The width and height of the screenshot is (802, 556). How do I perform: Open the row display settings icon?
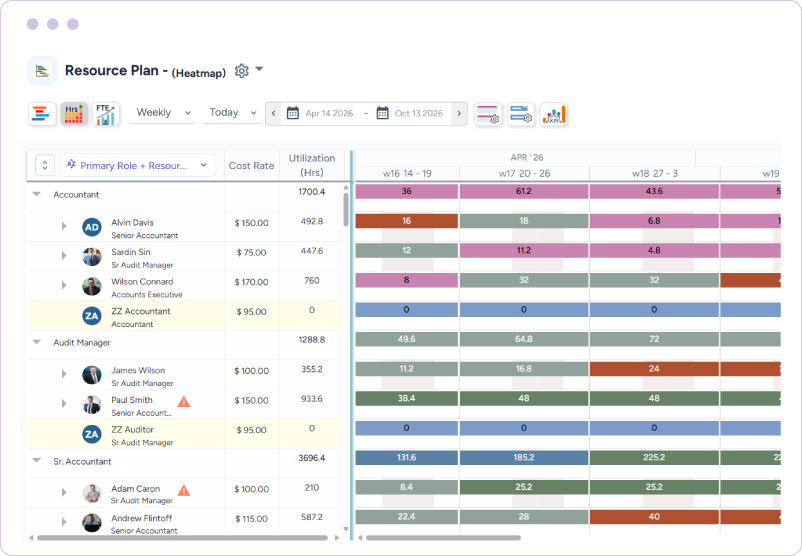click(488, 114)
